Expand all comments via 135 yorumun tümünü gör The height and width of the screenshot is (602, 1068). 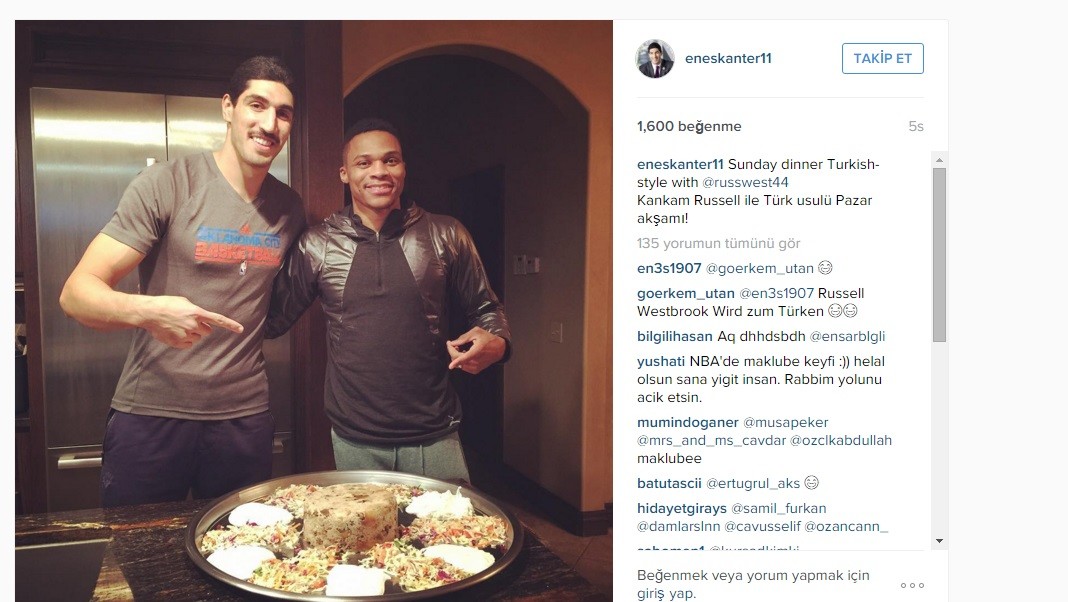pos(719,243)
